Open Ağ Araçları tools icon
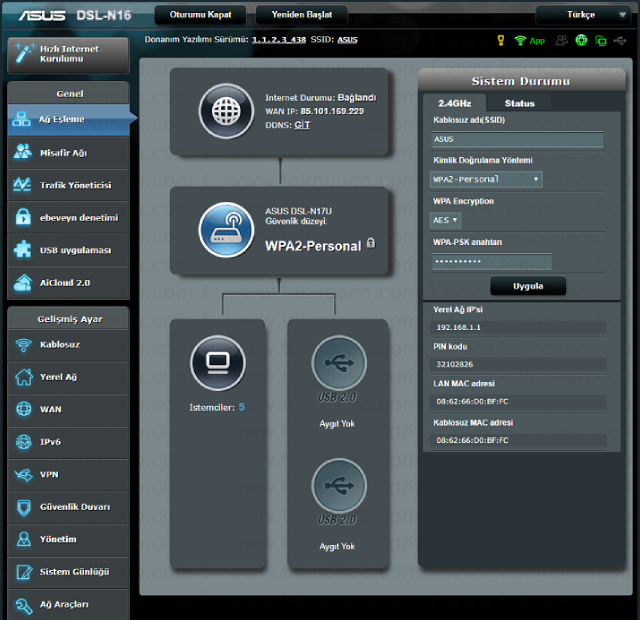This screenshot has width=640, height=620. 24,606
